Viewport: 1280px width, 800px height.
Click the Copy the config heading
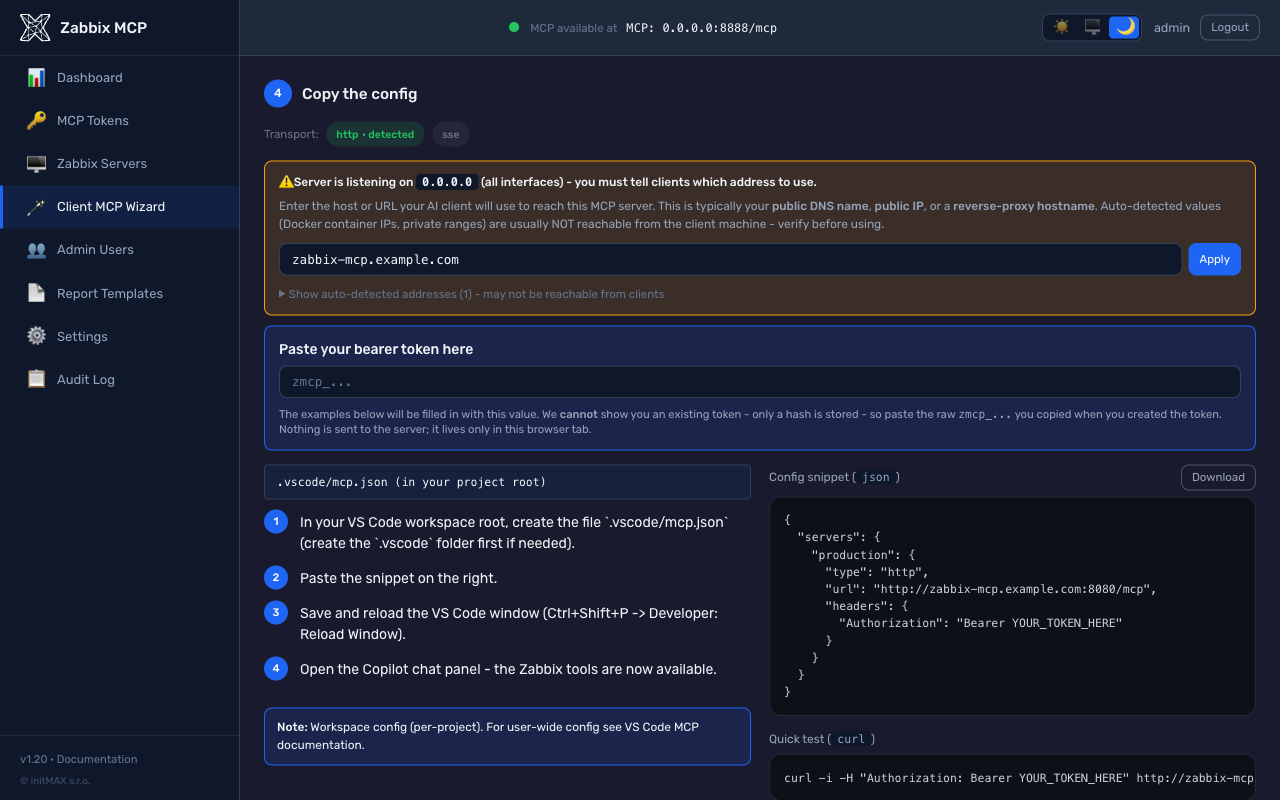coord(360,94)
